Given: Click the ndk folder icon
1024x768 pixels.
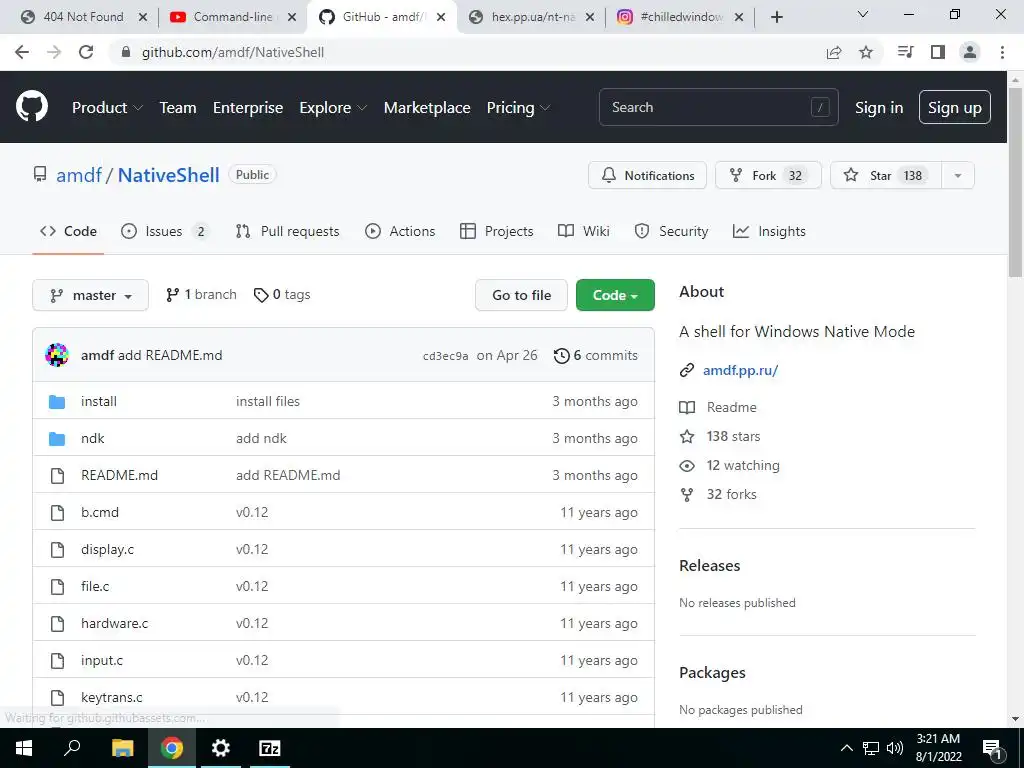Looking at the screenshot, I should (x=57, y=439).
